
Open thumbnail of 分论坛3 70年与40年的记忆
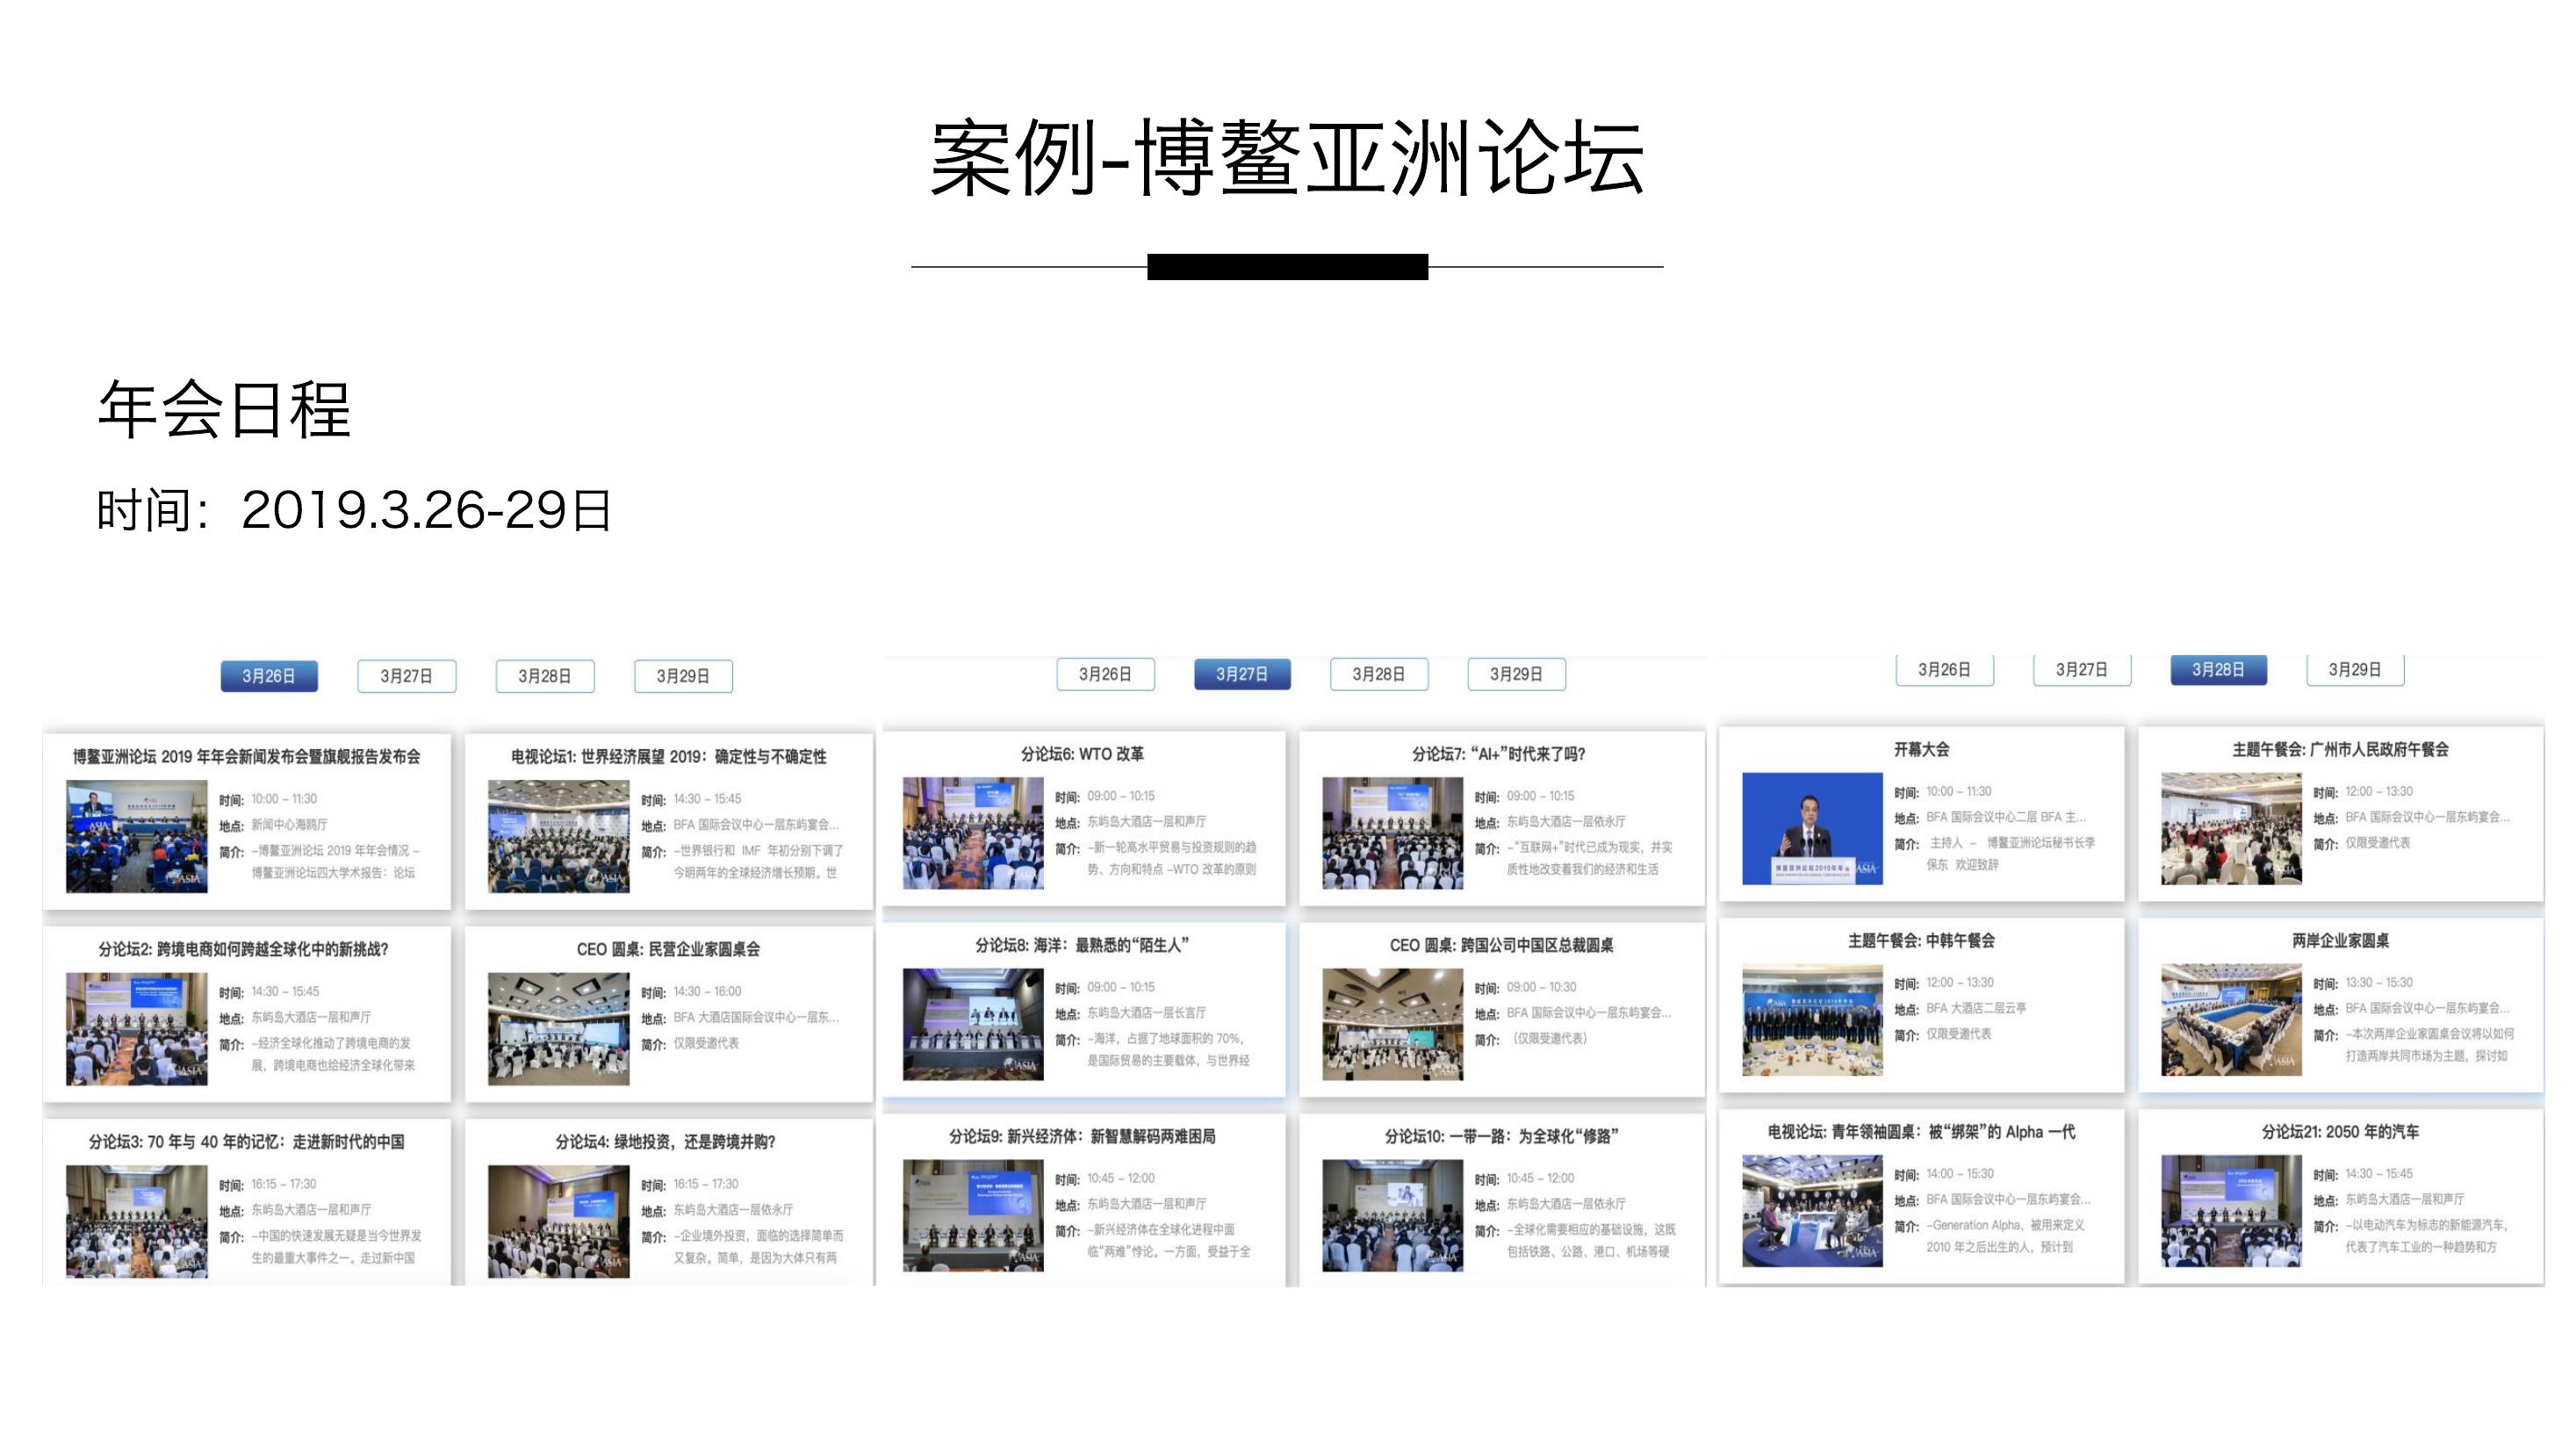tap(137, 1221)
